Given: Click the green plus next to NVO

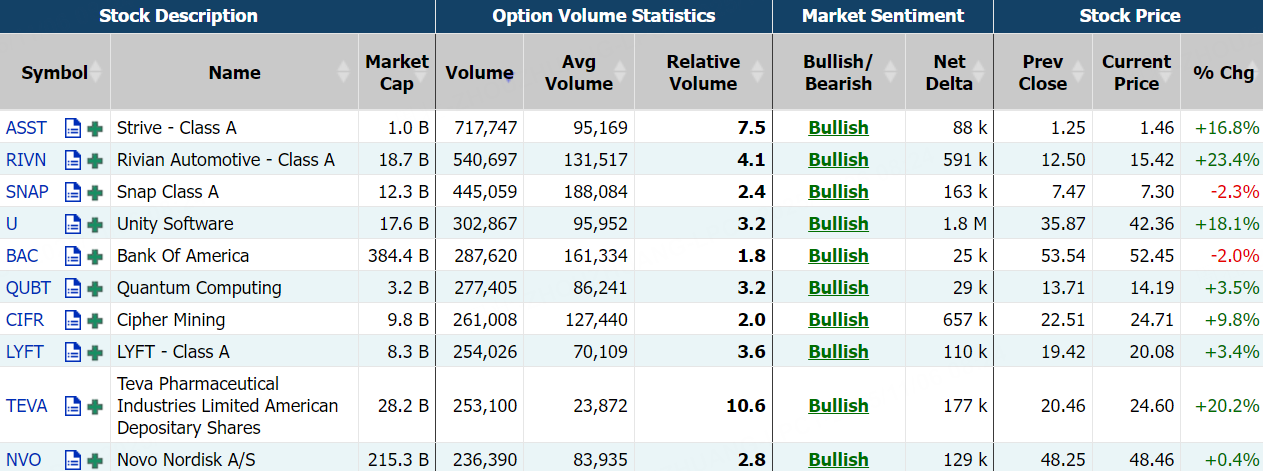Looking at the screenshot, I should [x=95, y=460].
